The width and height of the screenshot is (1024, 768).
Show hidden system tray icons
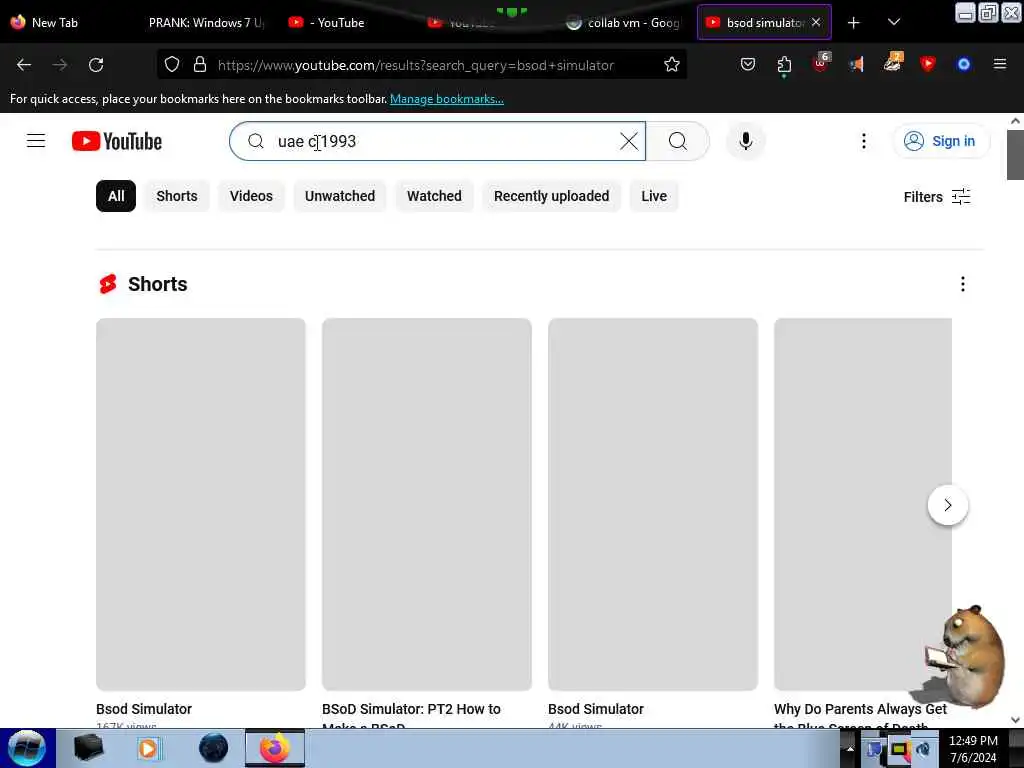coord(850,748)
